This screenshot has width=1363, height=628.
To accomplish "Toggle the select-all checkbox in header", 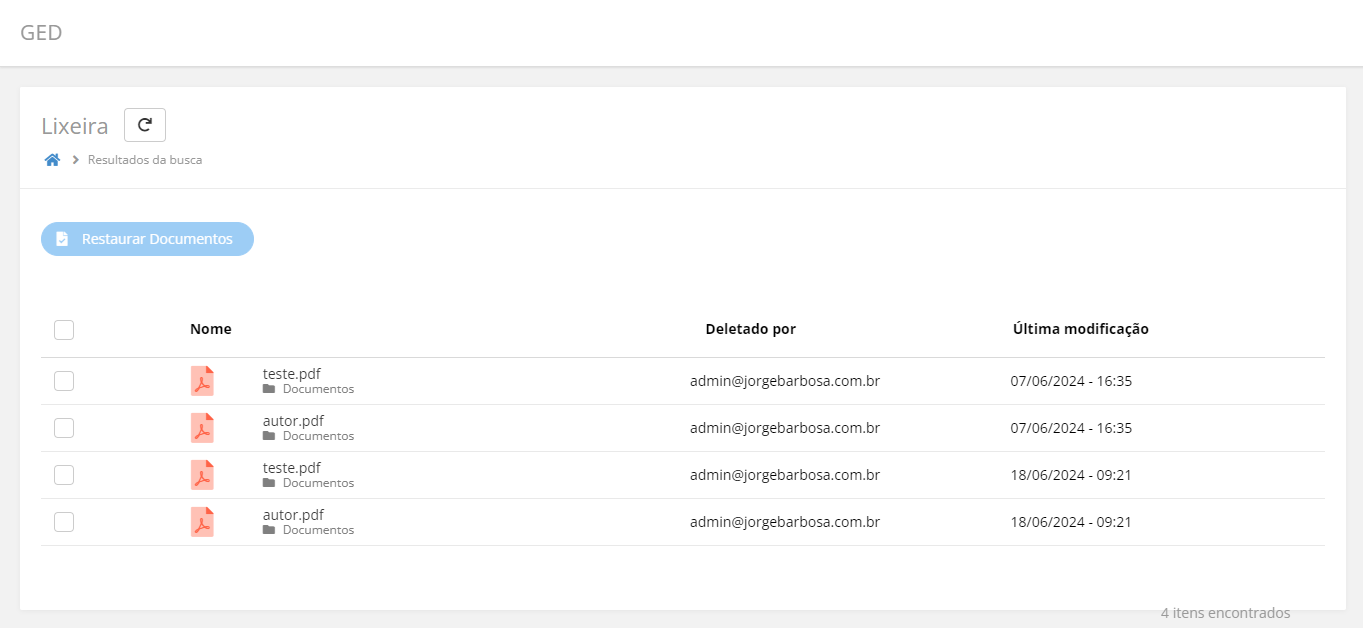I will pyautogui.click(x=64, y=330).
